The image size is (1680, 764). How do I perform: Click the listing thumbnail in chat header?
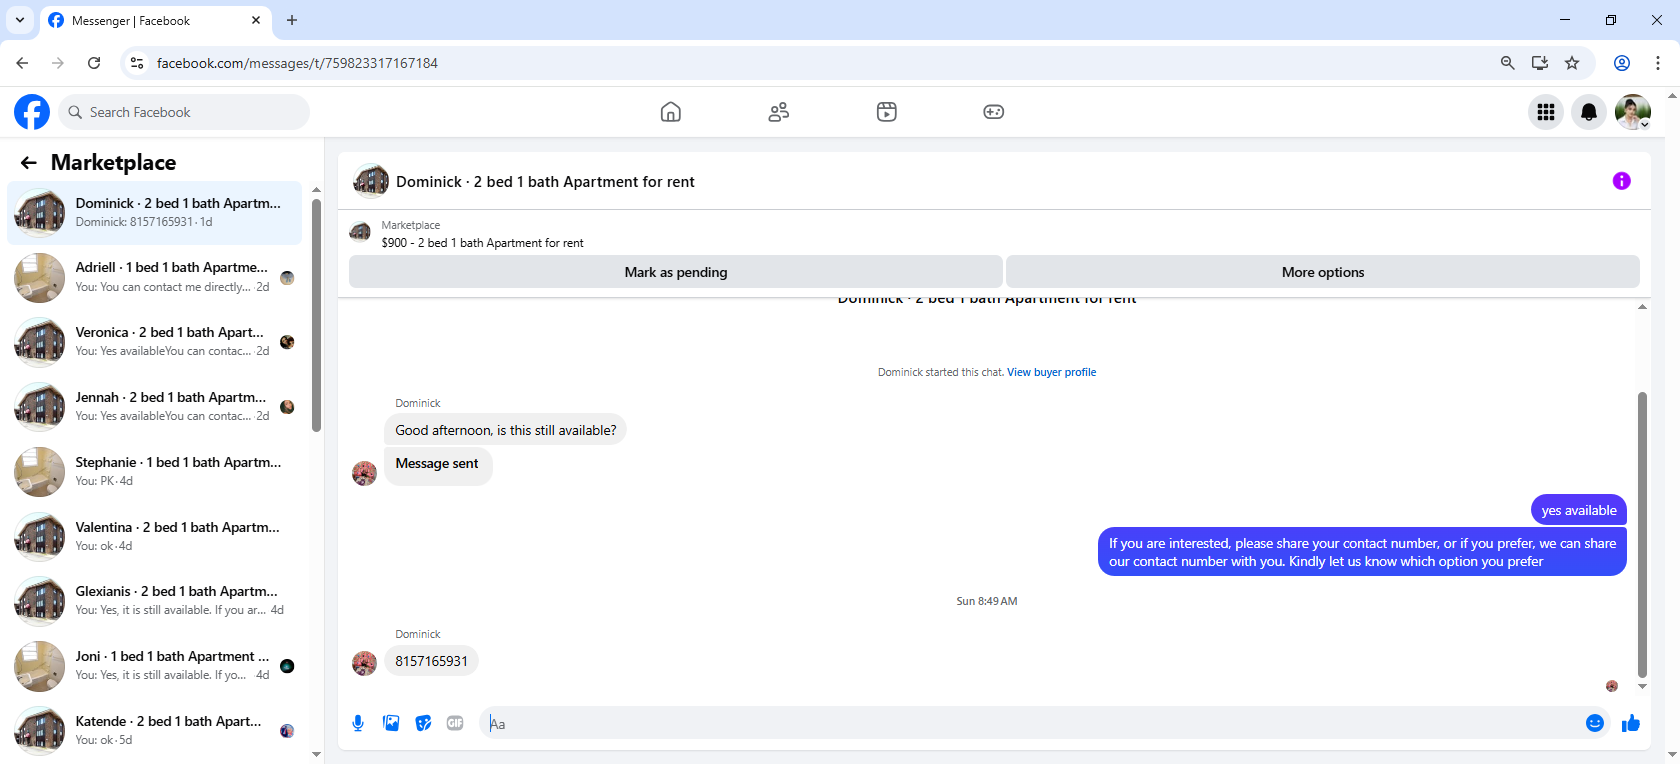point(371,181)
